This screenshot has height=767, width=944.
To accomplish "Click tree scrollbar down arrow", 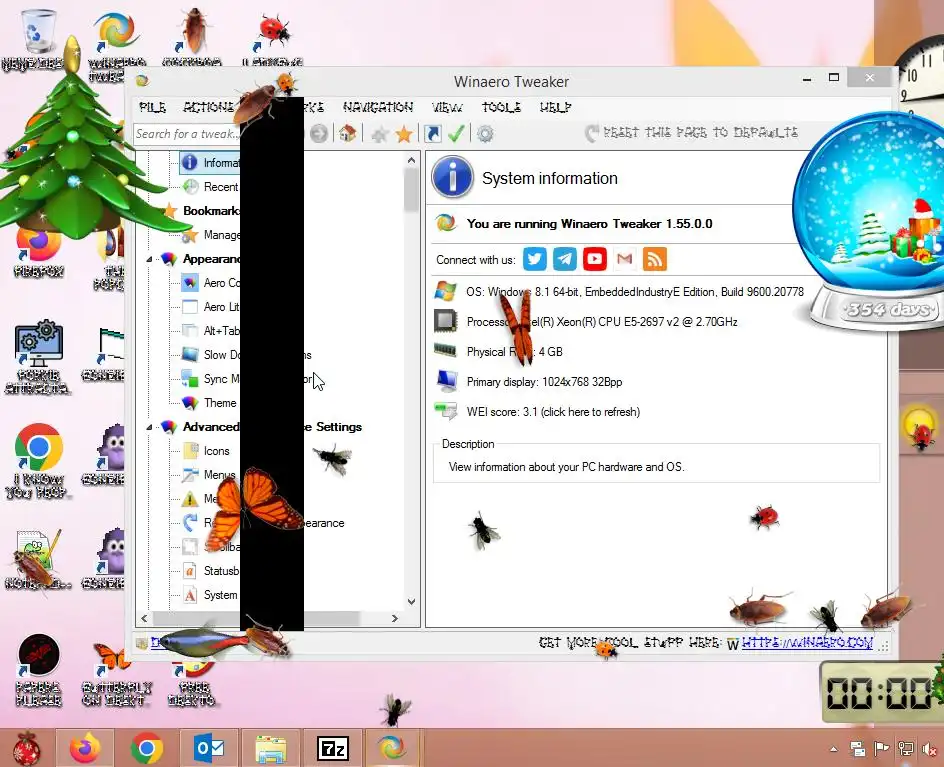I will [411, 601].
